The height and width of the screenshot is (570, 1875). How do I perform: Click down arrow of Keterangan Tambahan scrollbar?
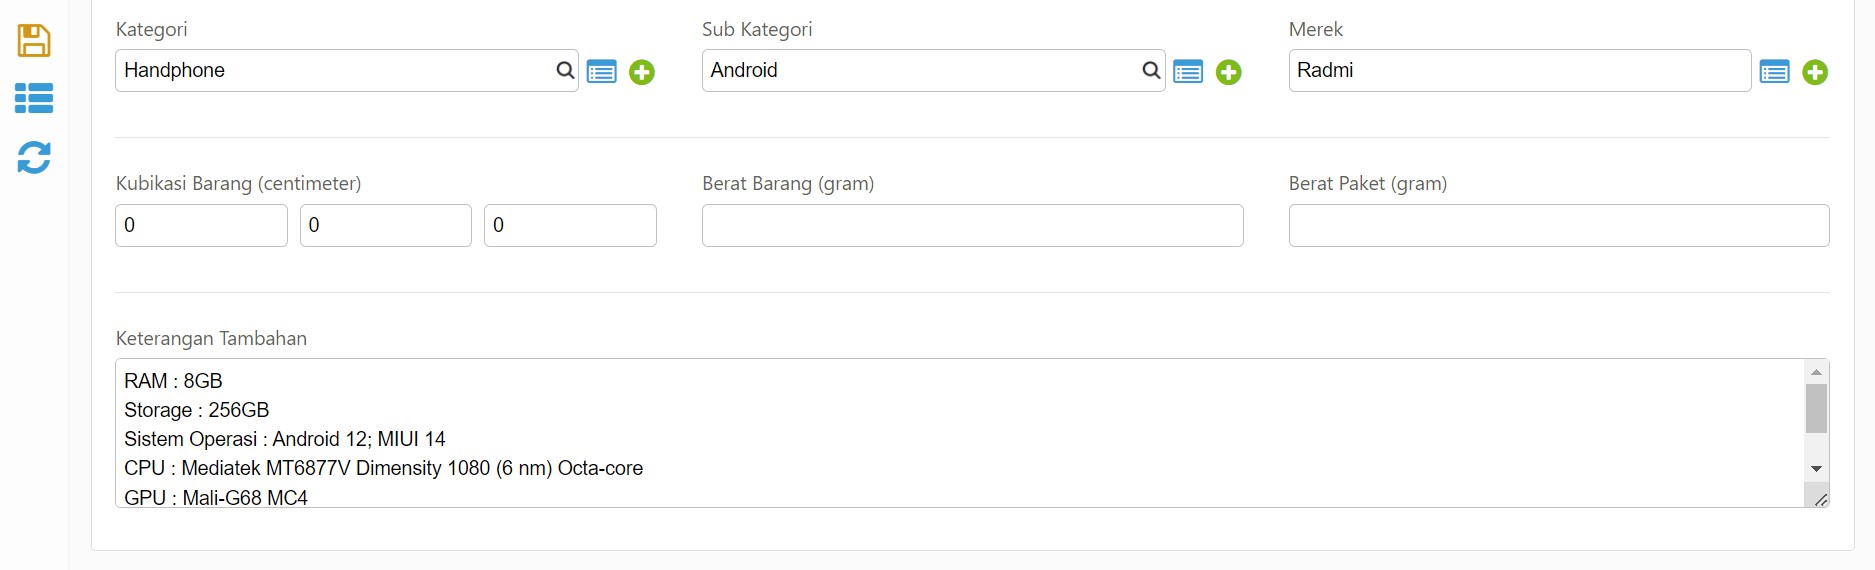pyautogui.click(x=1816, y=469)
